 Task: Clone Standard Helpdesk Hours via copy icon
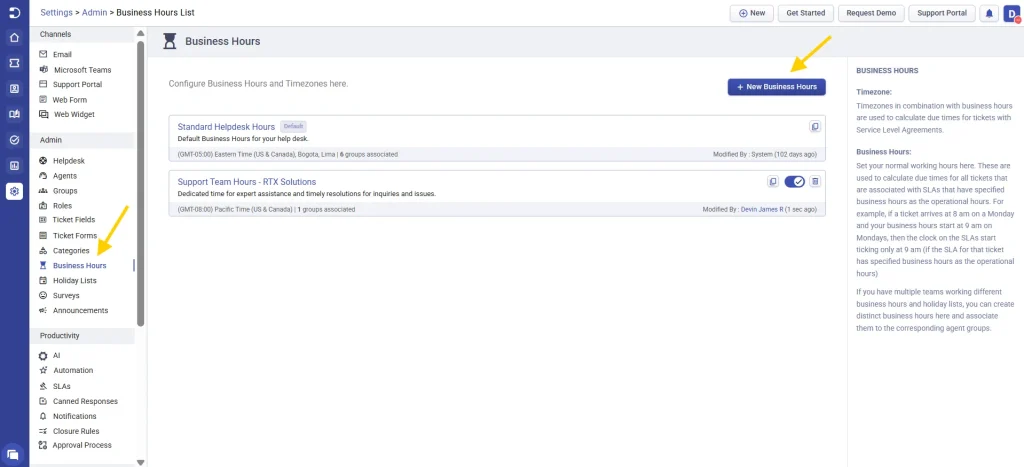814,127
